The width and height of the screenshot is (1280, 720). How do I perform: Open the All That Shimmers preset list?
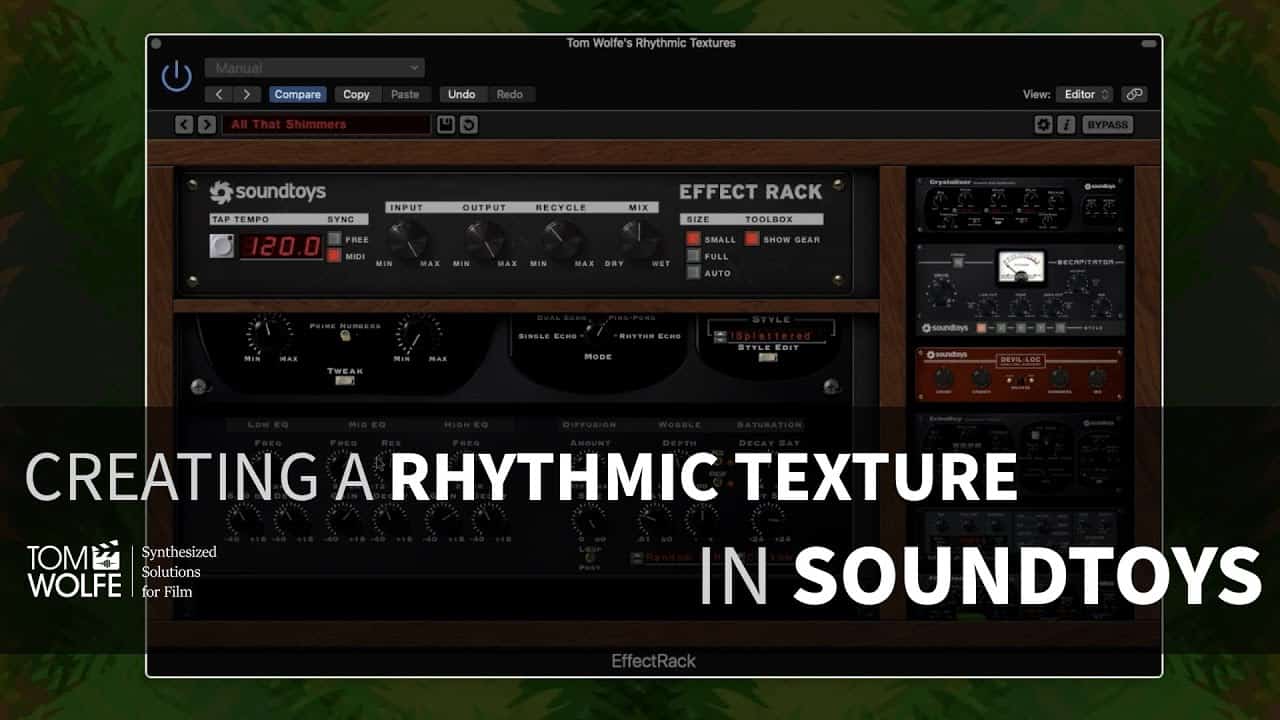[326, 125]
